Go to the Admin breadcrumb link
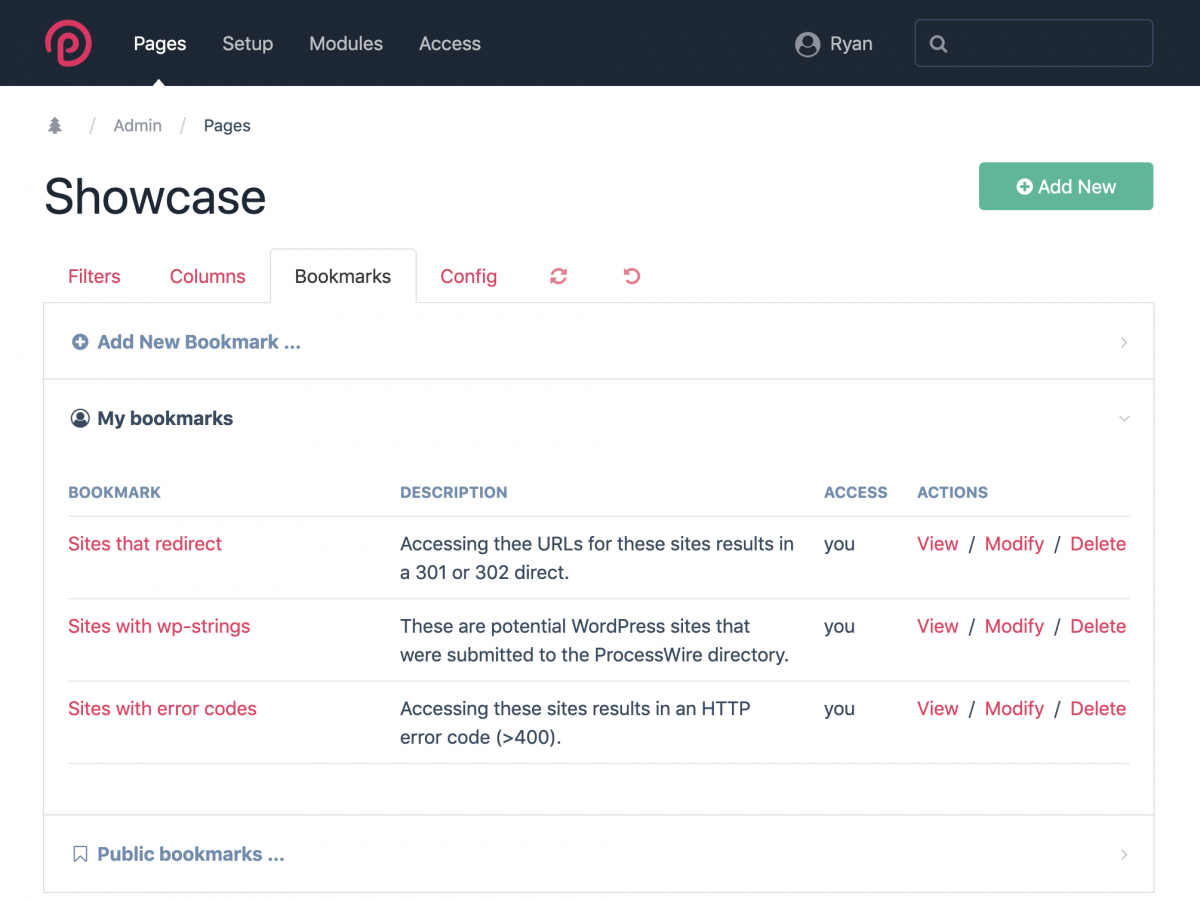 coord(138,125)
